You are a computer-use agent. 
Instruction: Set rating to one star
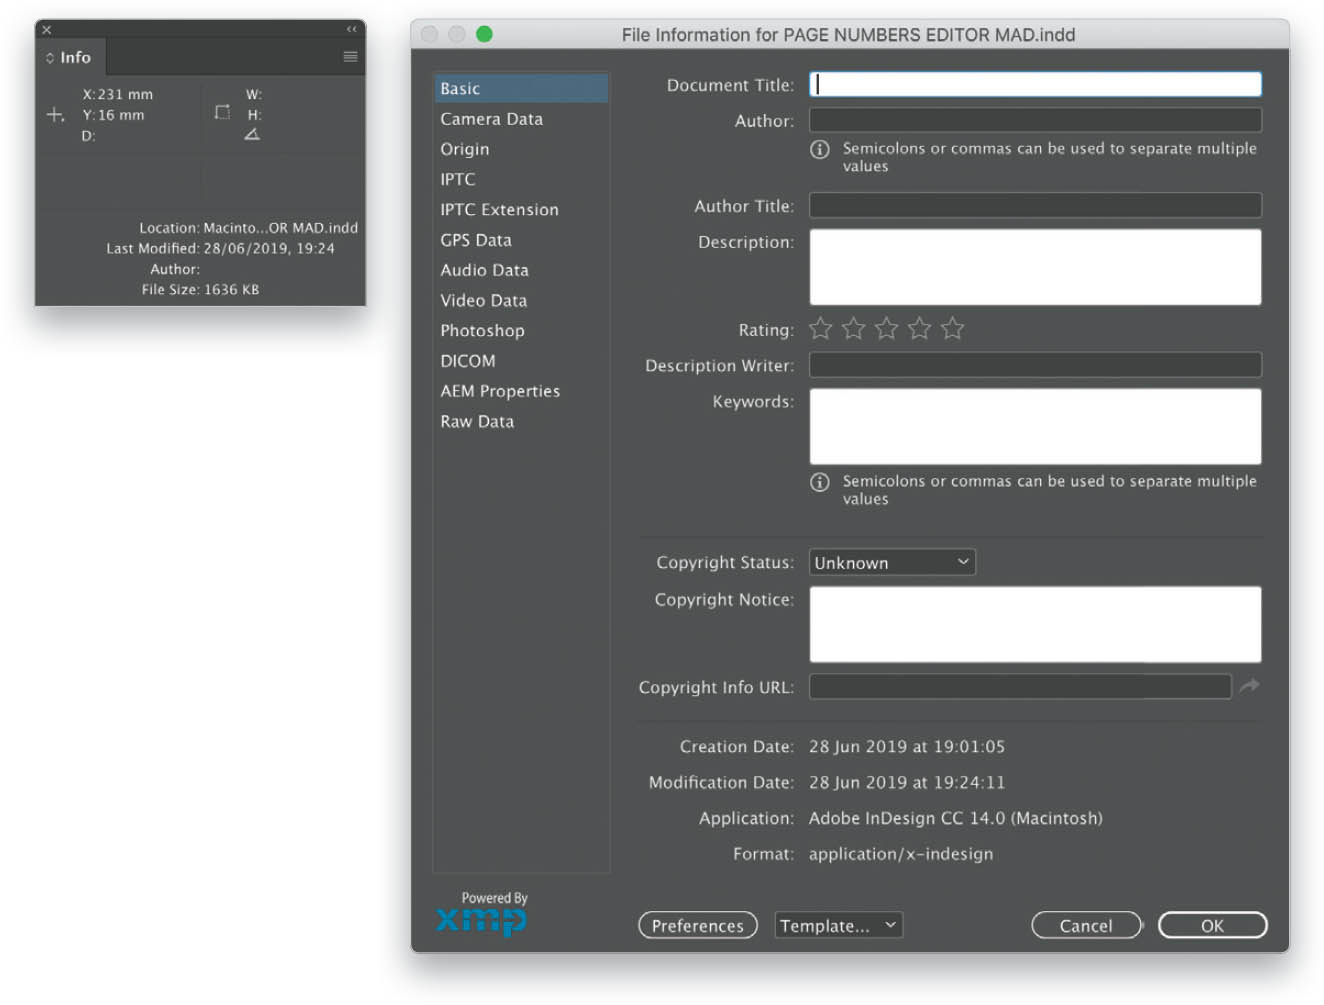(x=820, y=328)
